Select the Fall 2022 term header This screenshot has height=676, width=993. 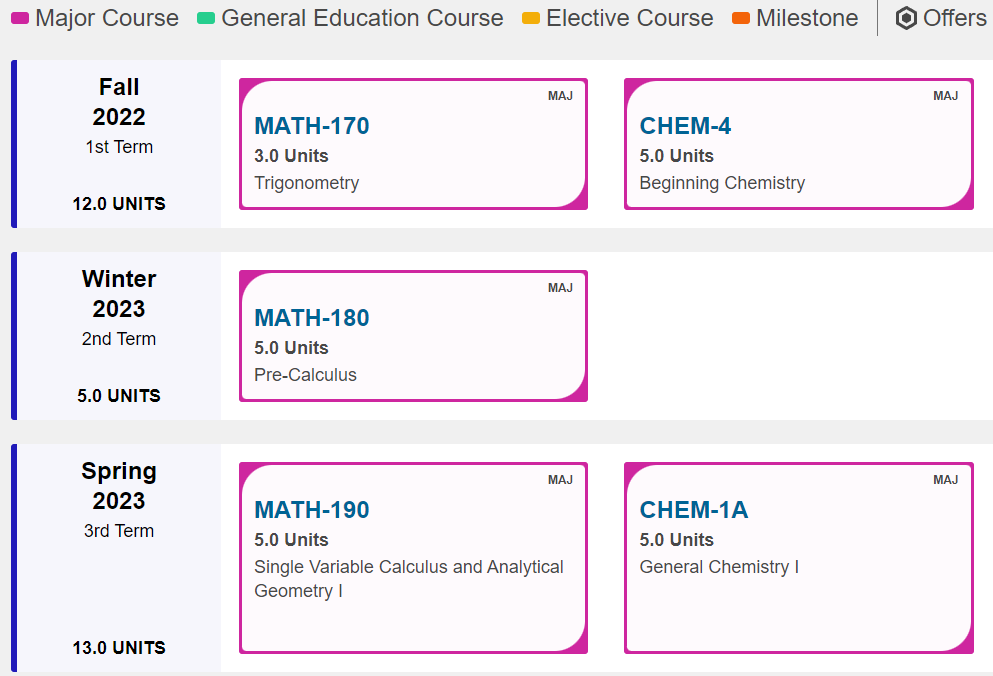119,101
